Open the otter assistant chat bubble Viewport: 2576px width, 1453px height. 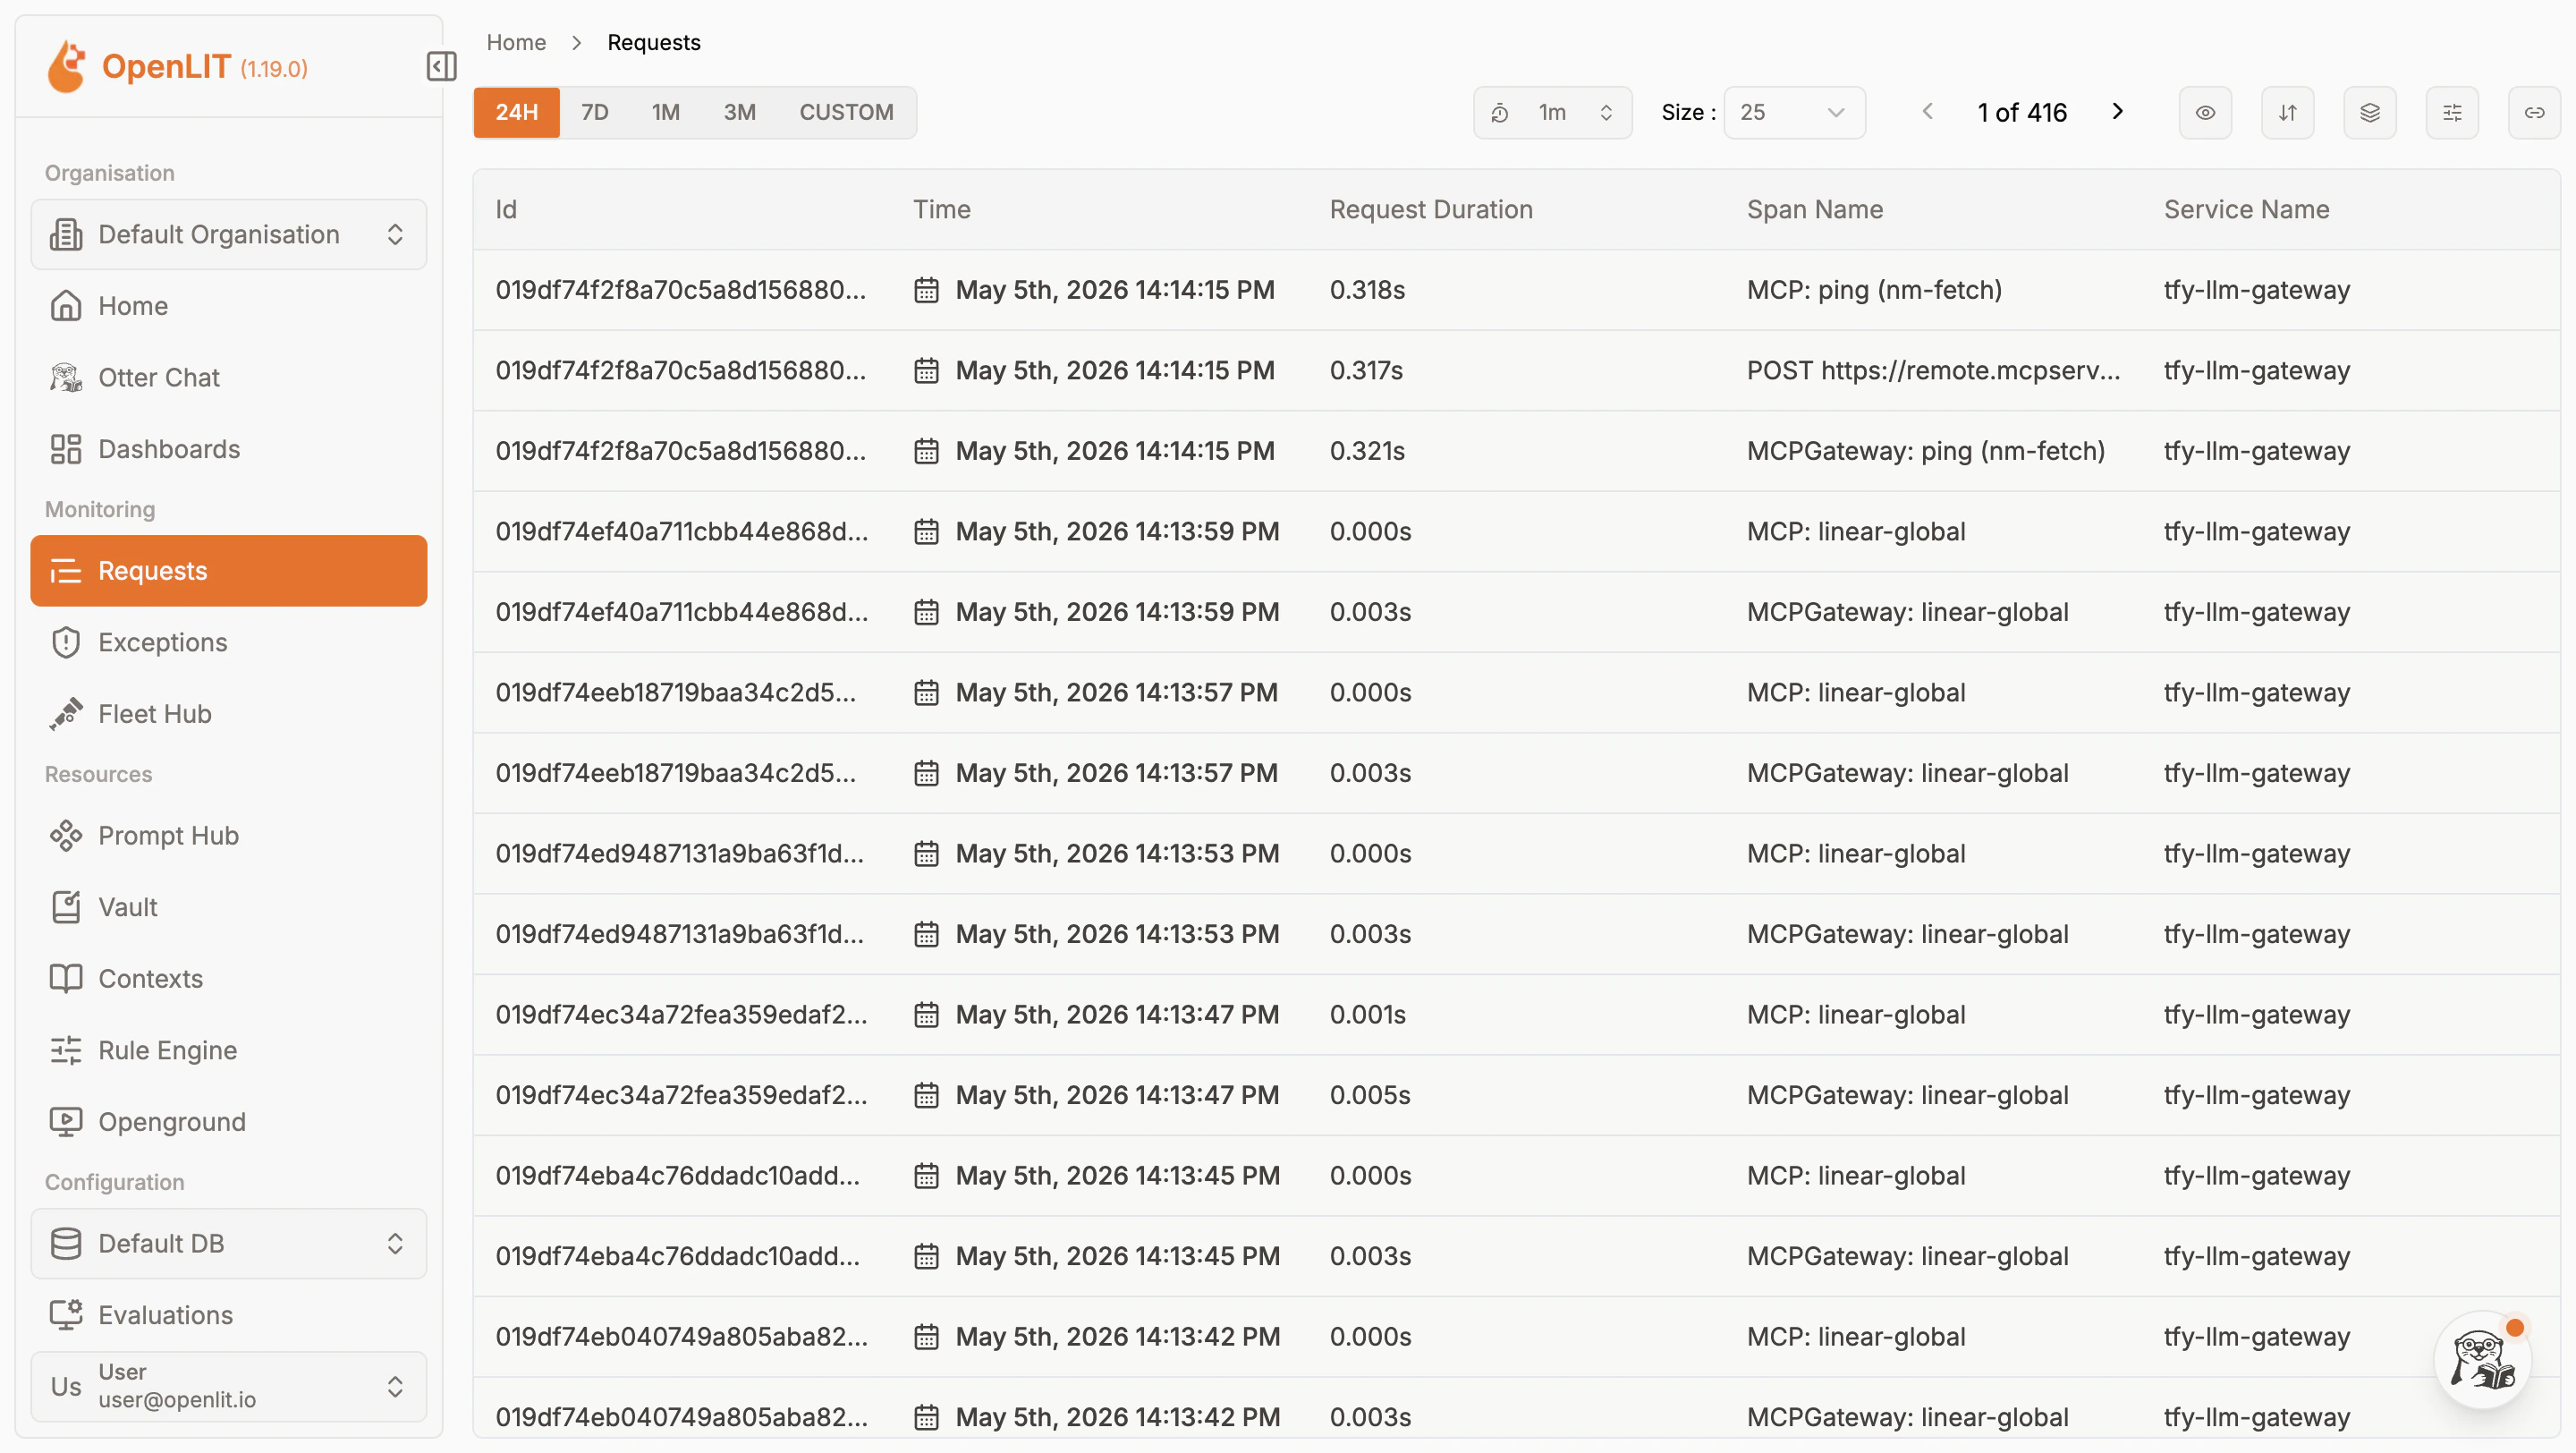(2482, 1360)
